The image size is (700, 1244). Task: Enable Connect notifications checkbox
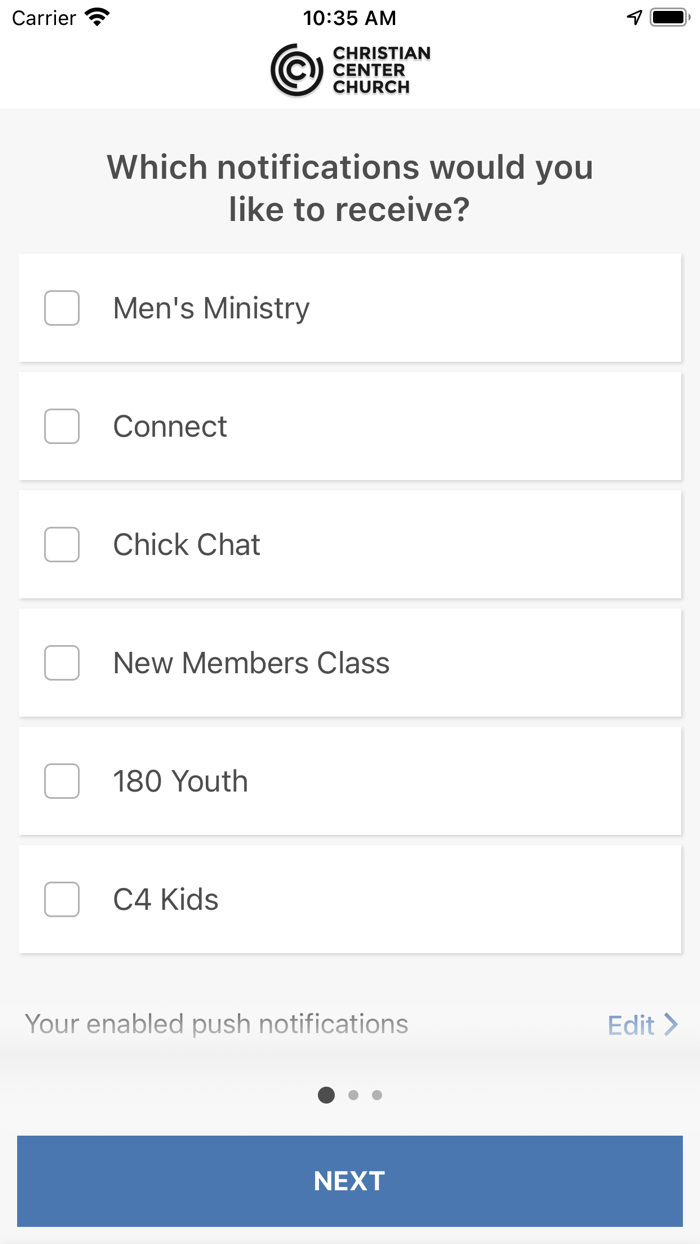click(62, 426)
